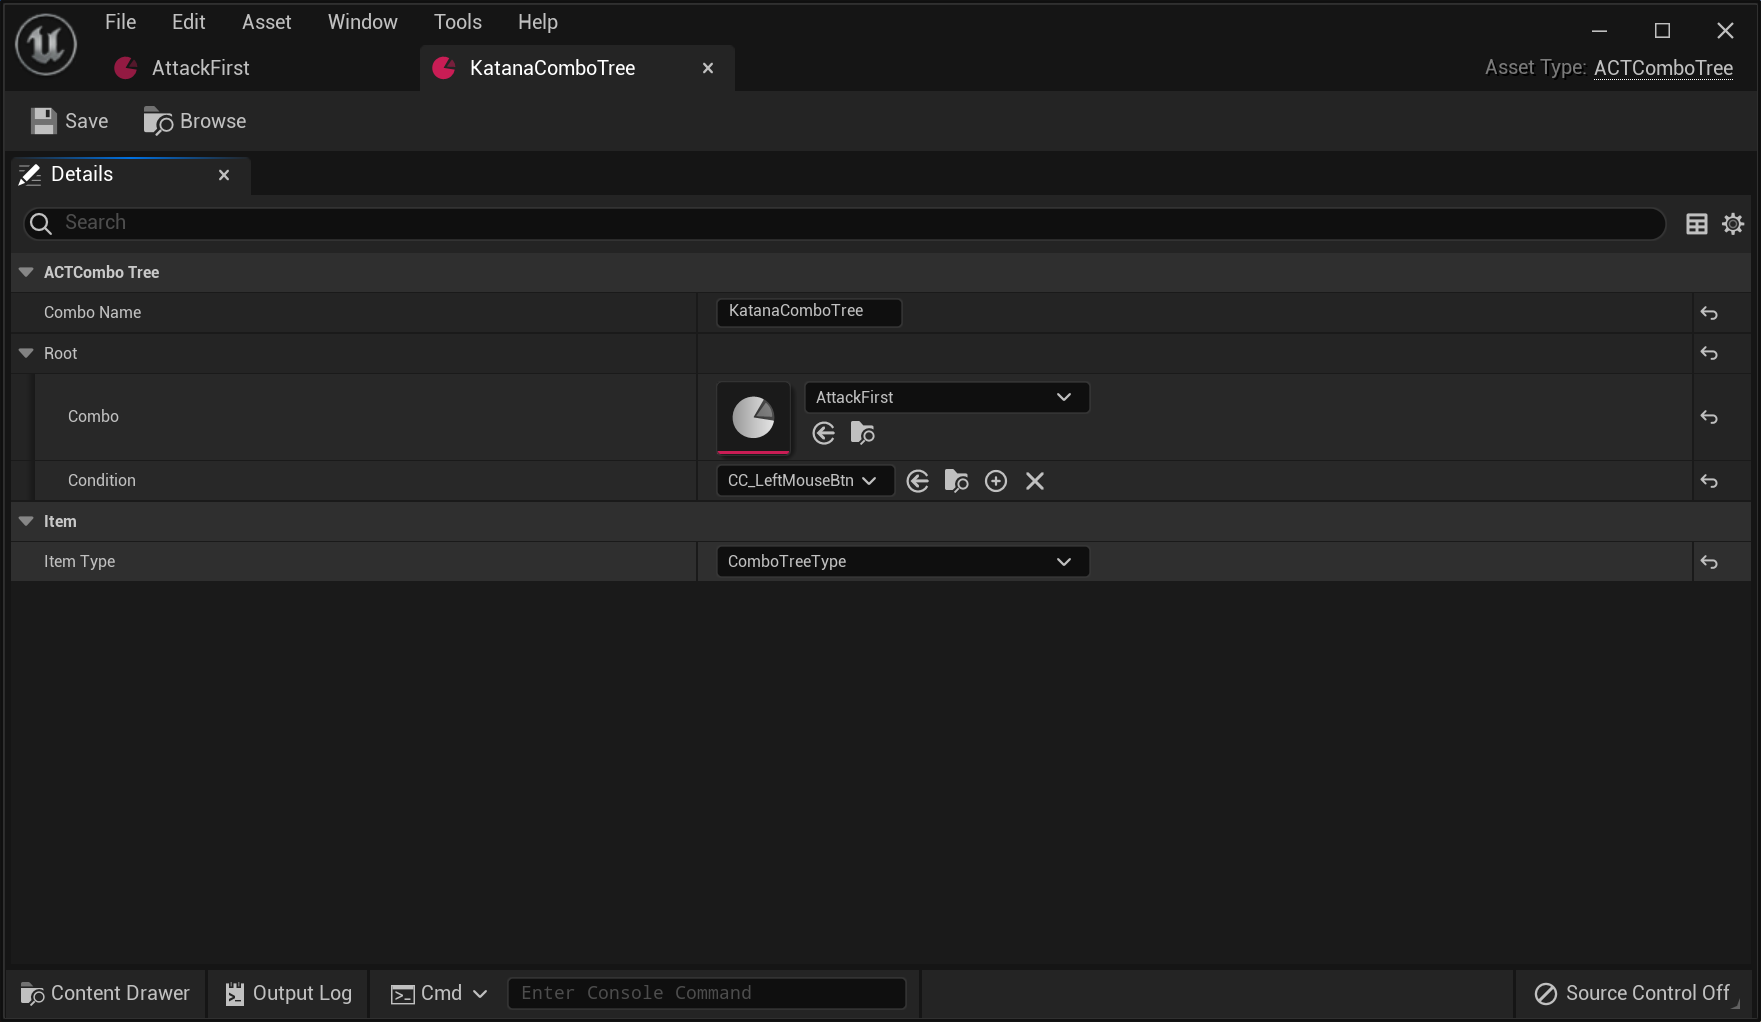Open the Asset menu
Viewport: 1761px width, 1022px height.
click(266, 22)
